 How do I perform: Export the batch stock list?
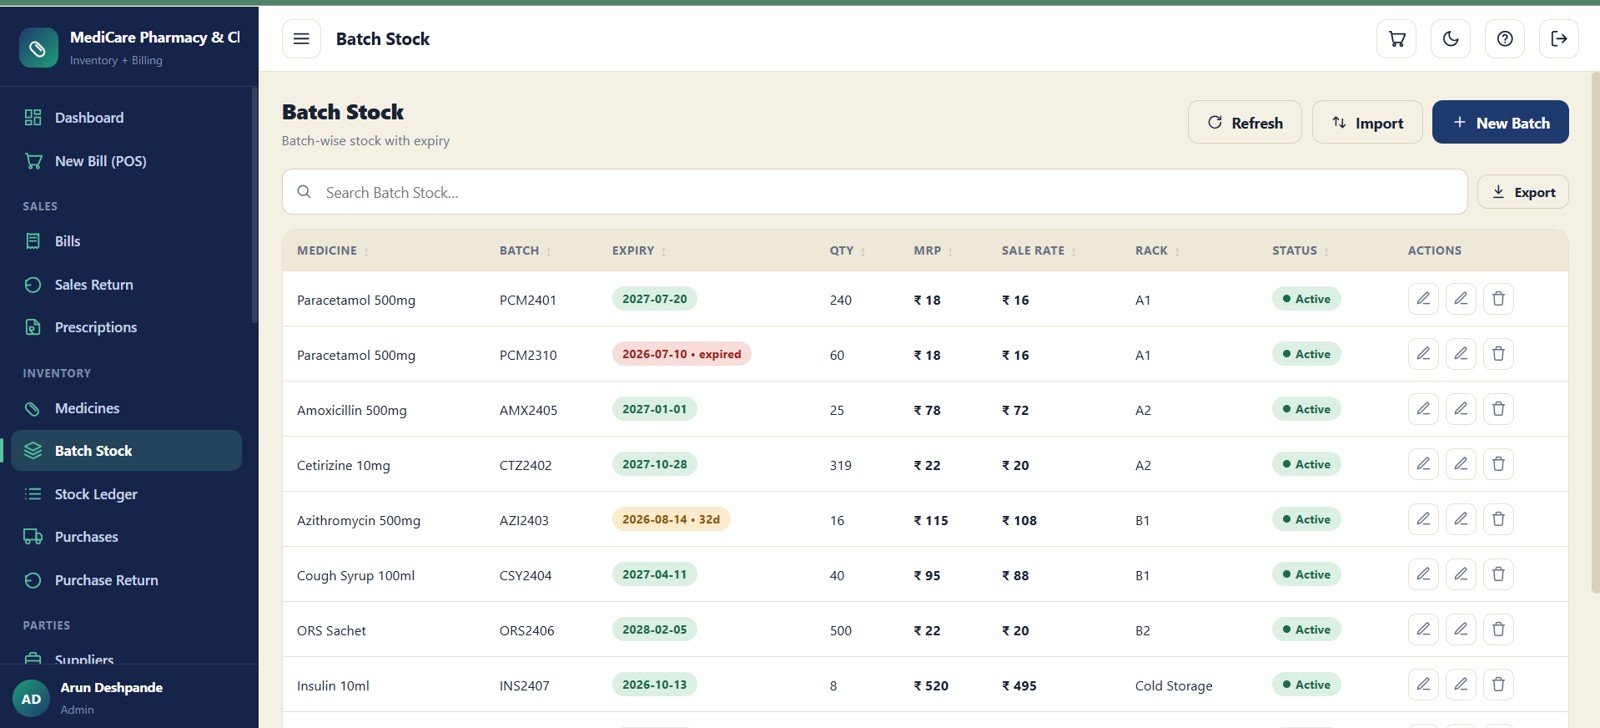pos(1523,192)
